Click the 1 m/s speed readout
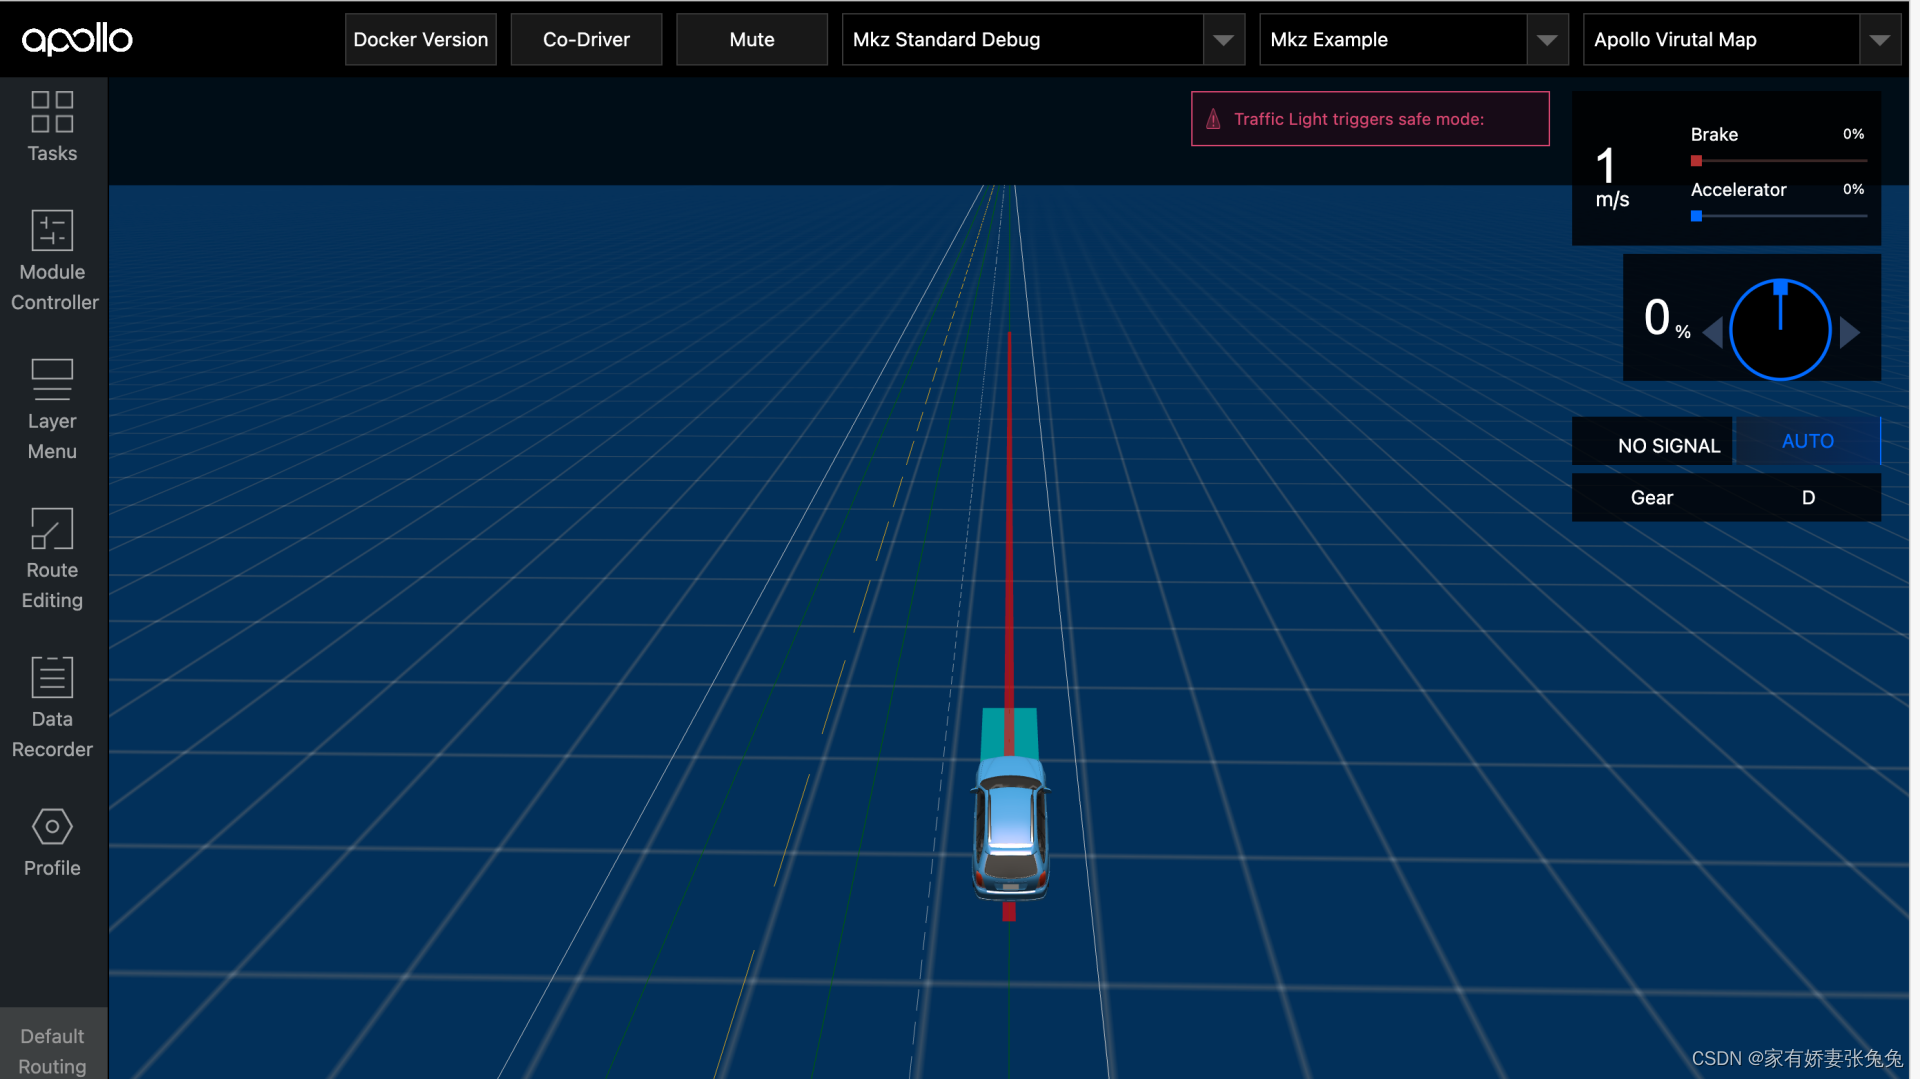Image resolution: width=1920 pixels, height=1079 pixels. pyautogui.click(x=1612, y=177)
